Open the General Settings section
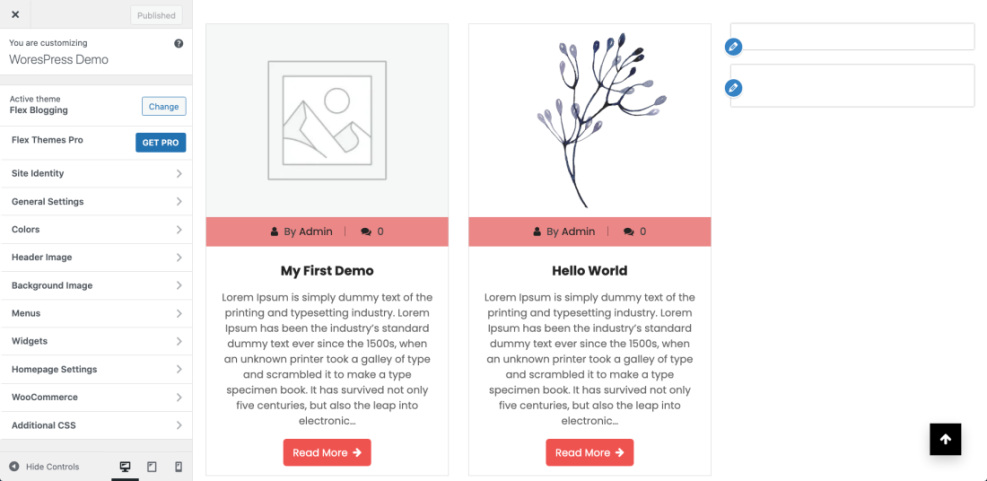This screenshot has width=987, height=481. click(96, 202)
